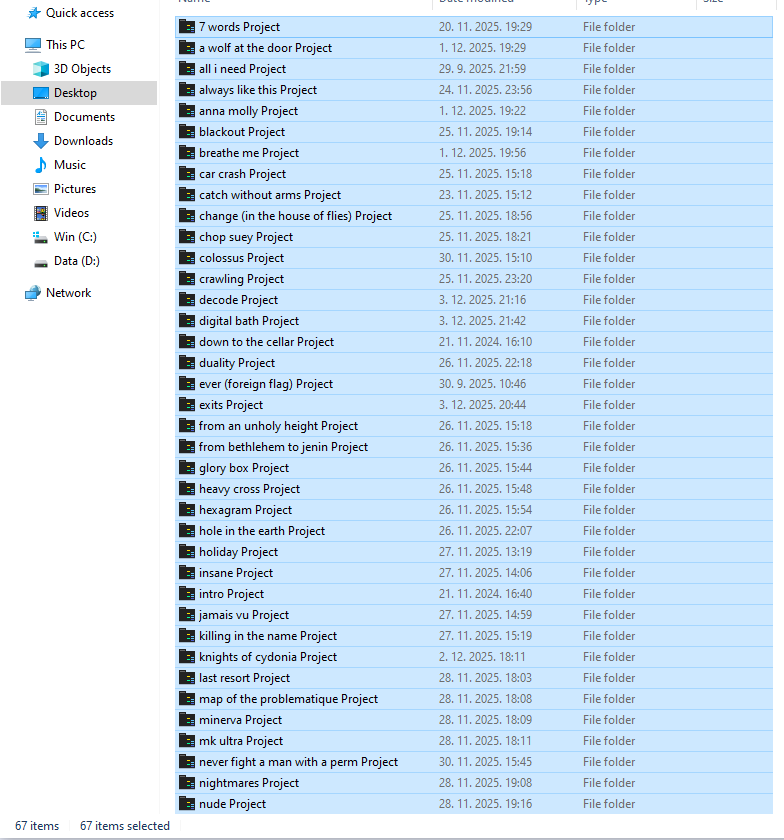This screenshot has width=784, height=840.
Task: Select 'anna molly Project' name
Action: (249, 110)
